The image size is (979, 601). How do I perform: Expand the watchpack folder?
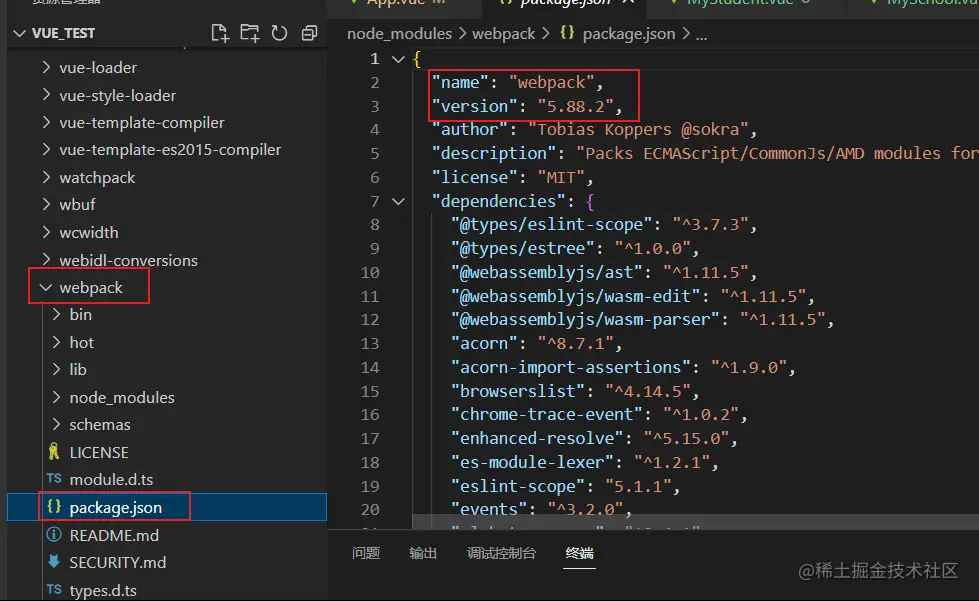46,177
